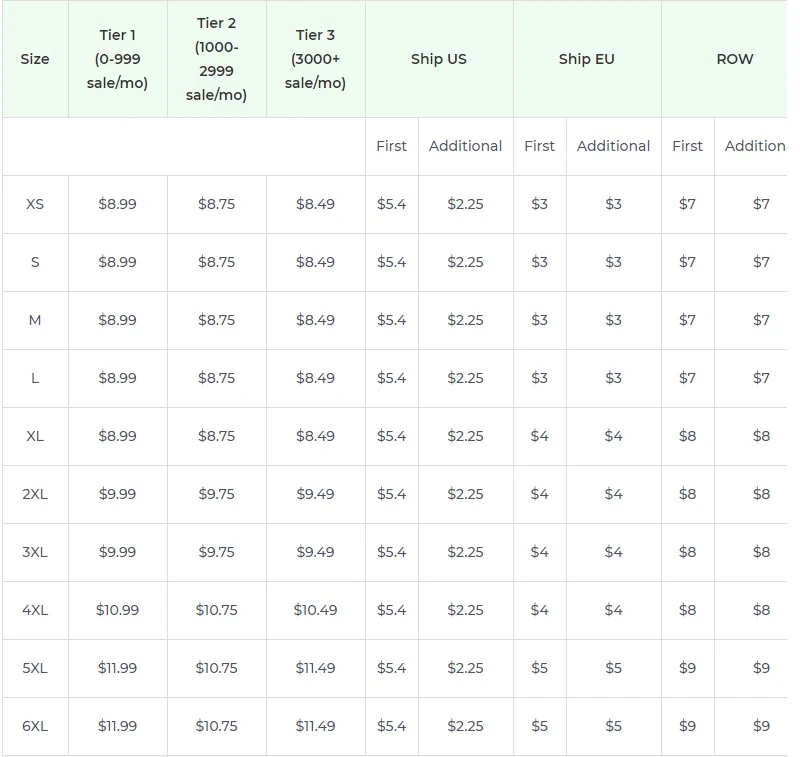The image size is (800, 757).
Task: Click the $2.25 Ship US Additional cost for L
Action: (x=465, y=378)
